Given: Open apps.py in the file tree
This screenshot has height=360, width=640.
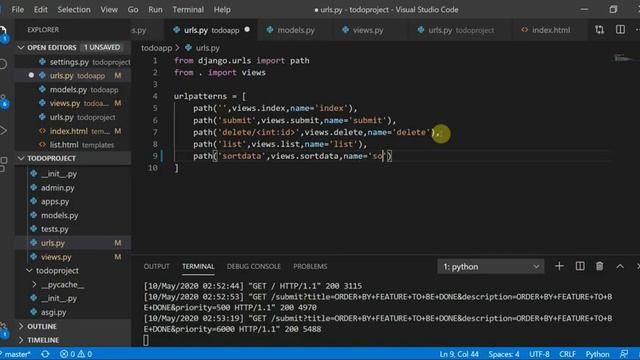Looking at the screenshot, I should coord(73,202).
